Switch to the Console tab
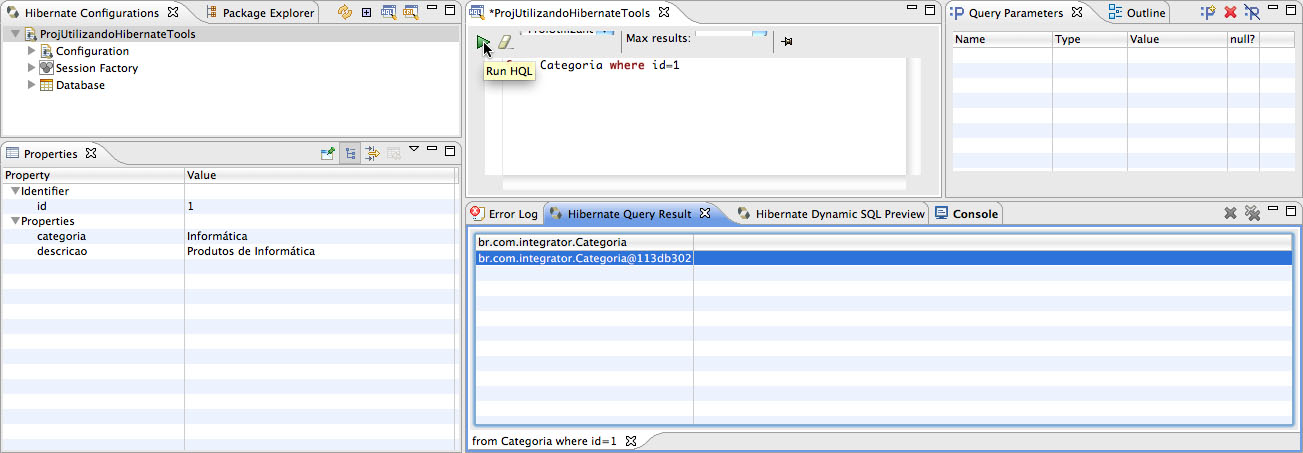1303x453 pixels. 966,213
